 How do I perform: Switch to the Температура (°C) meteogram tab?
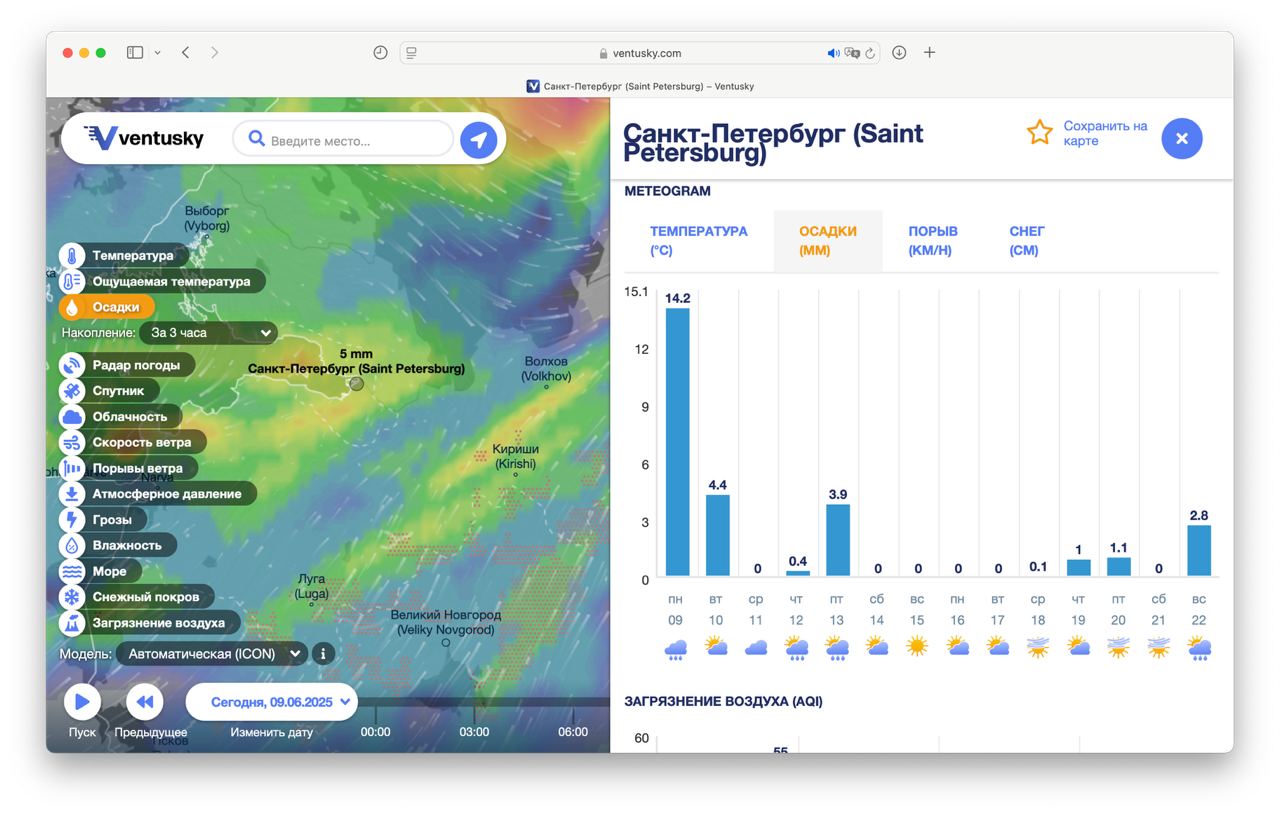[698, 241]
